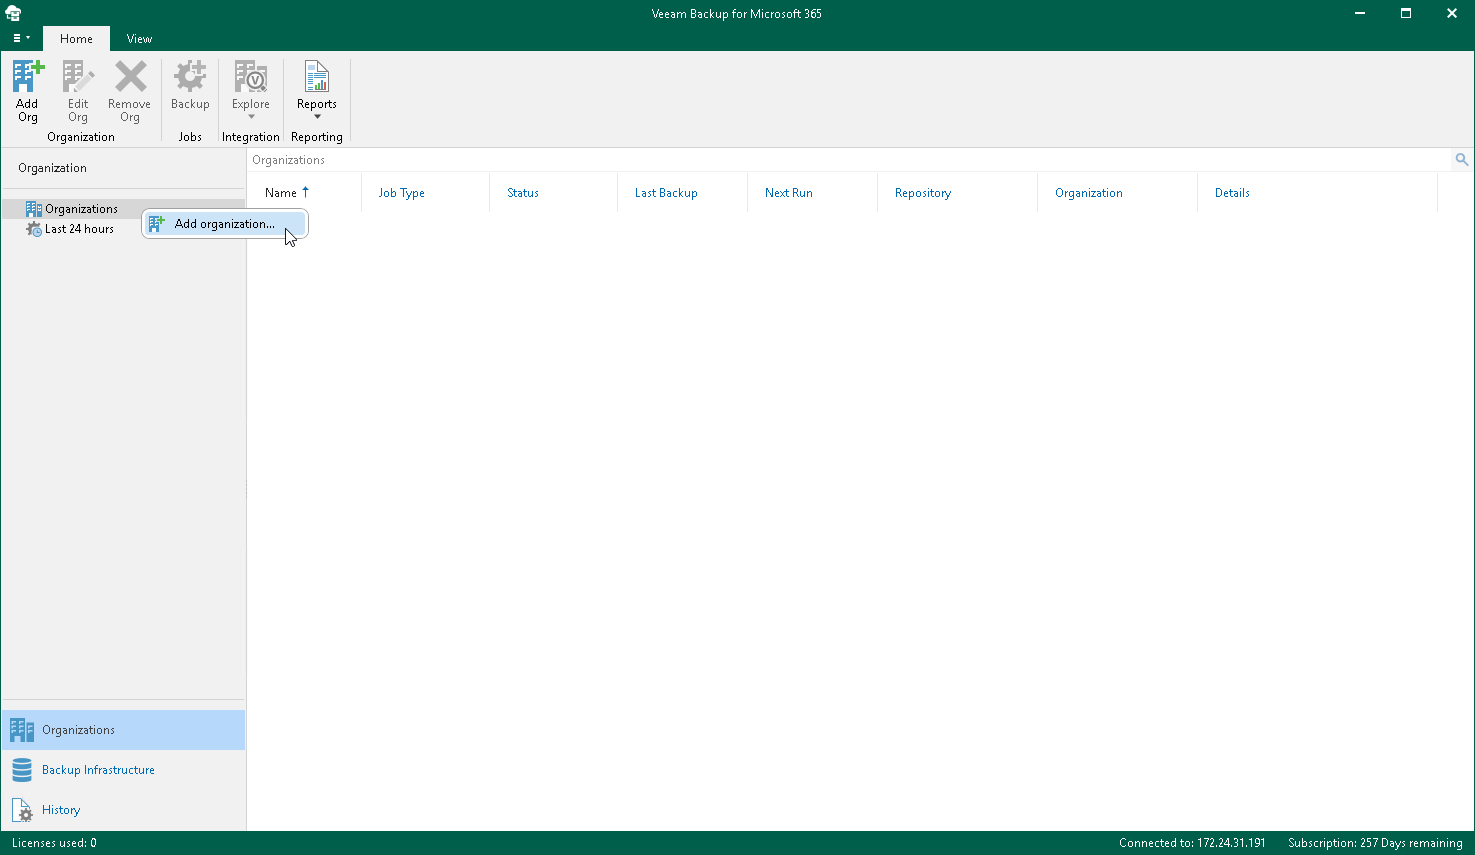The width and height of the screenshot is (1475, 855).
Task: Click the Licenses used: 0 status text
Action: [x=54, y=843]
